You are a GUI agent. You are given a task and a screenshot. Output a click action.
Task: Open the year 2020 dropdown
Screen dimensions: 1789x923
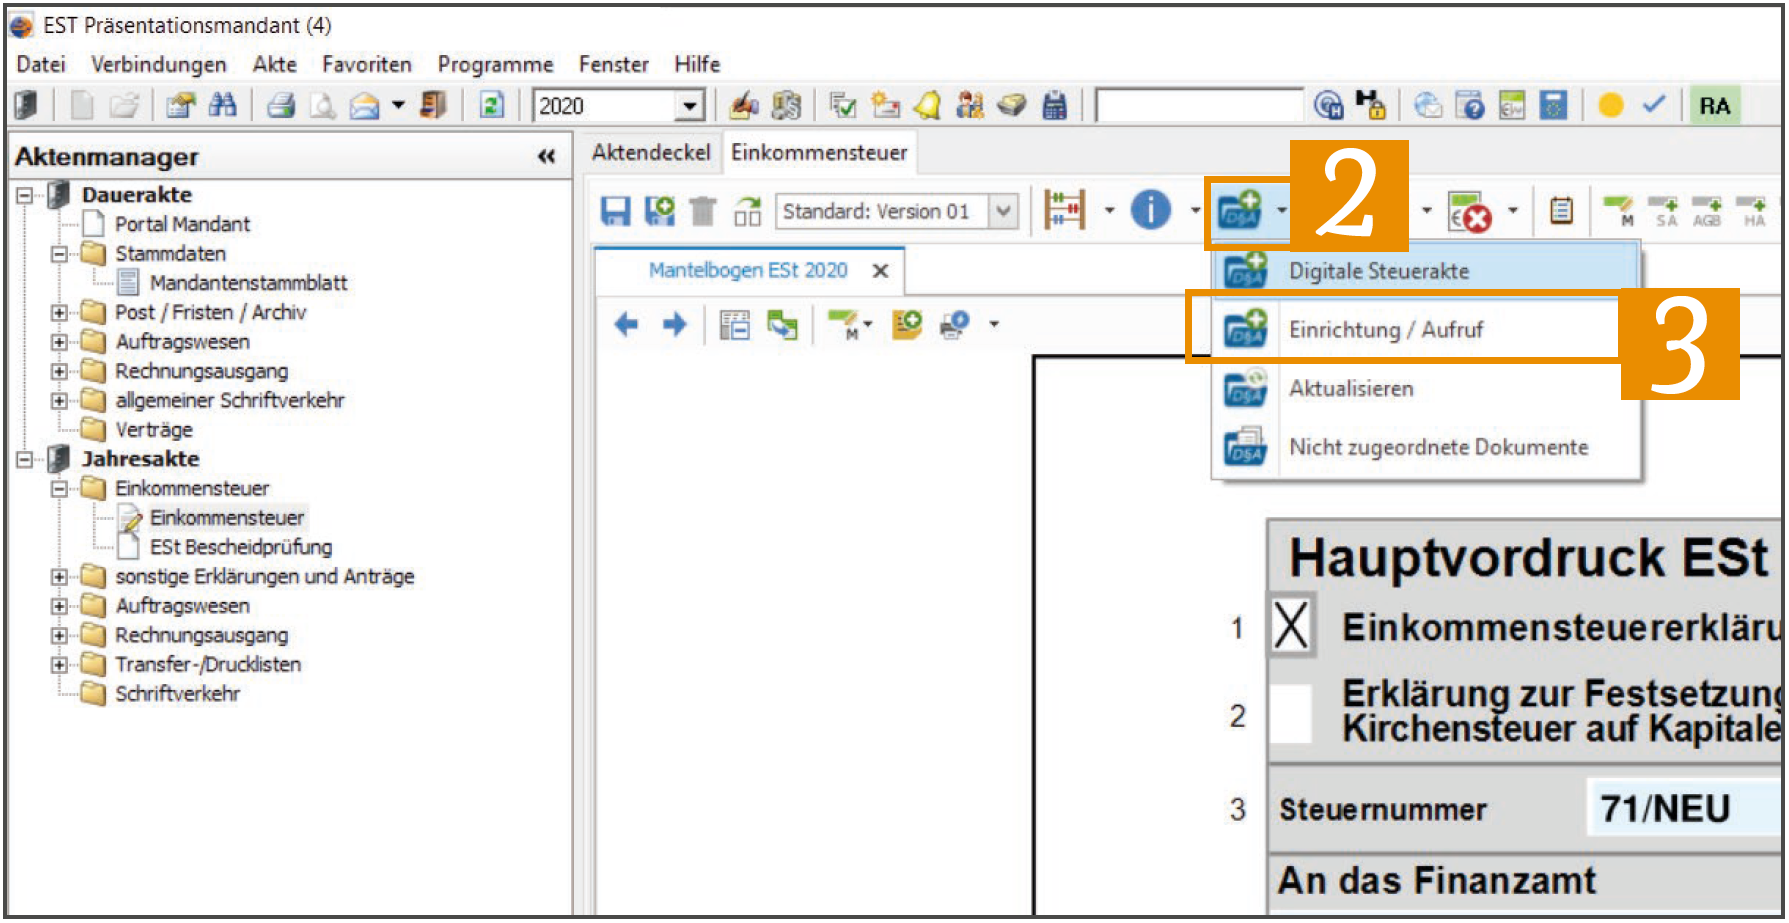689,105
